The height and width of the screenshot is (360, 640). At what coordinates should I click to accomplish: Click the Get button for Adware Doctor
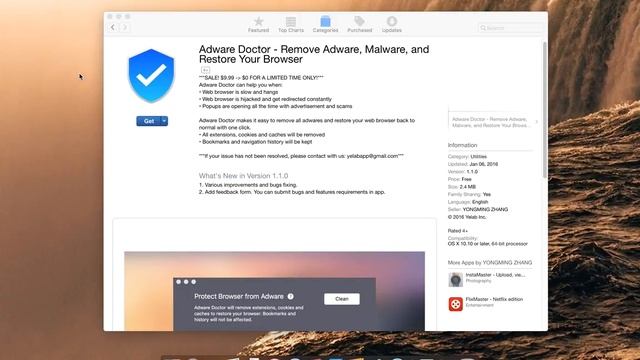pos(149,121)
